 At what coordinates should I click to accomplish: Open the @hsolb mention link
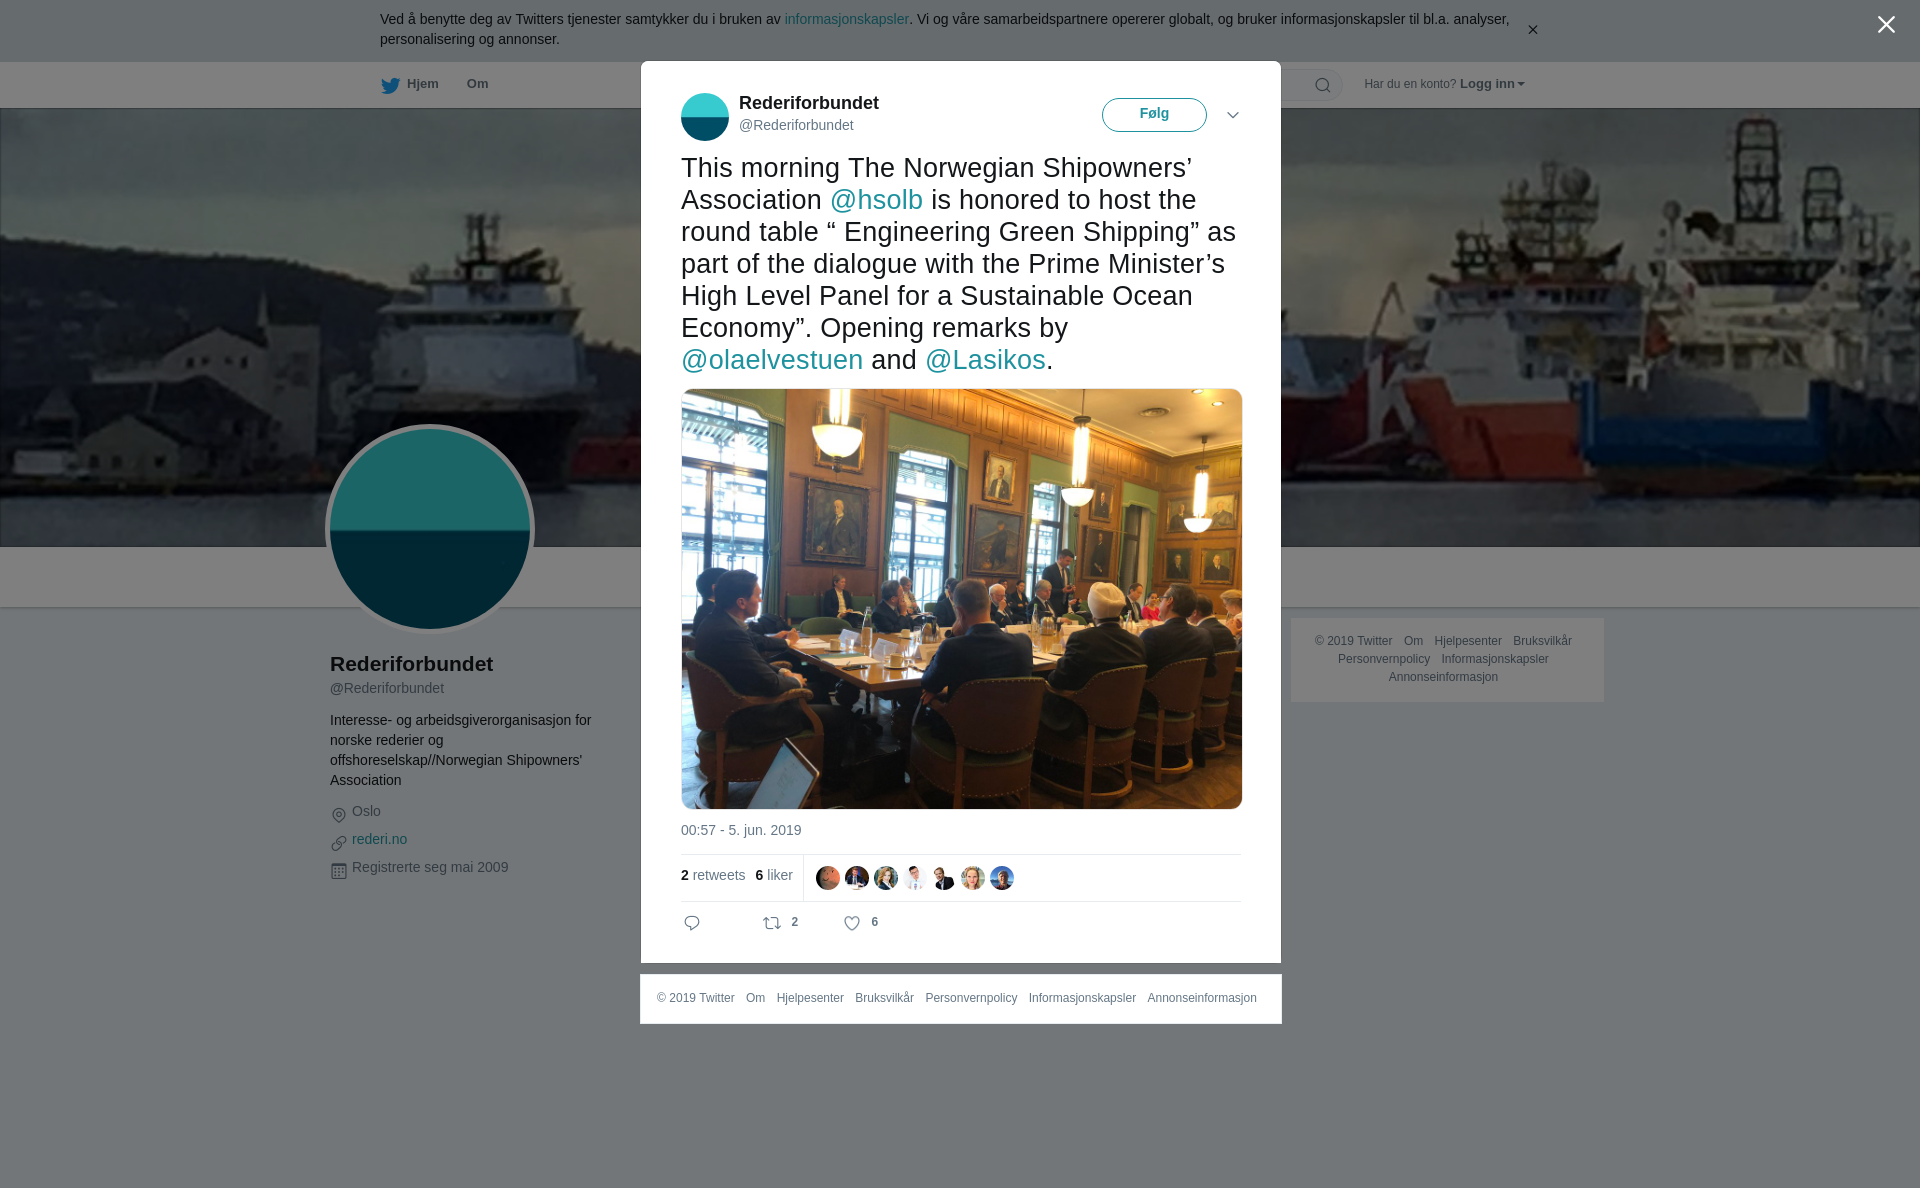pyautogui.click(x=877, y=200)
